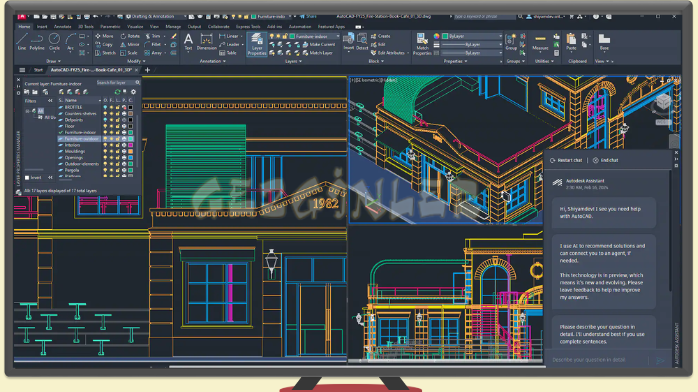Open Drafting & Annotation workspace dropdown
This screenshot has height=392, width=698.
coord(157,16)
